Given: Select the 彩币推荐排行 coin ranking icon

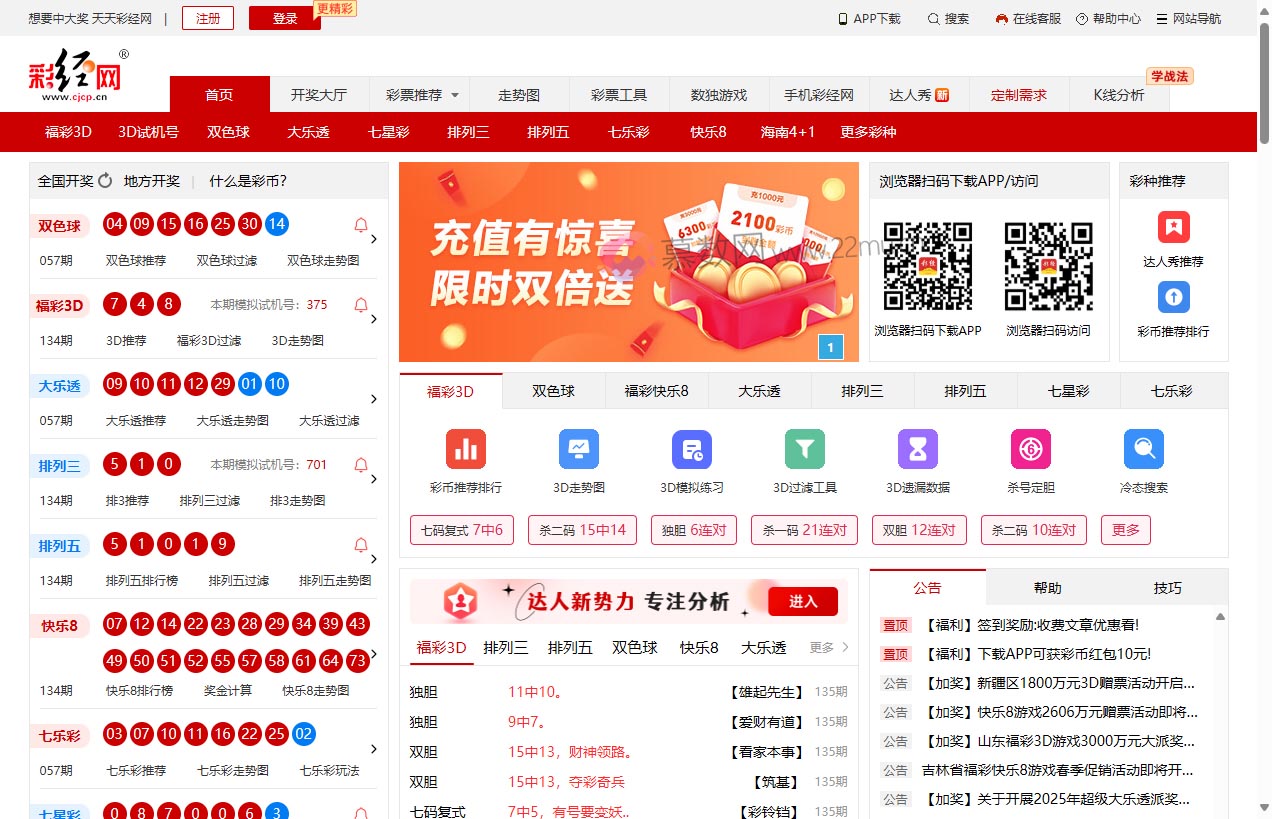Looking at the screenshot, I should [x=465, y=449].
